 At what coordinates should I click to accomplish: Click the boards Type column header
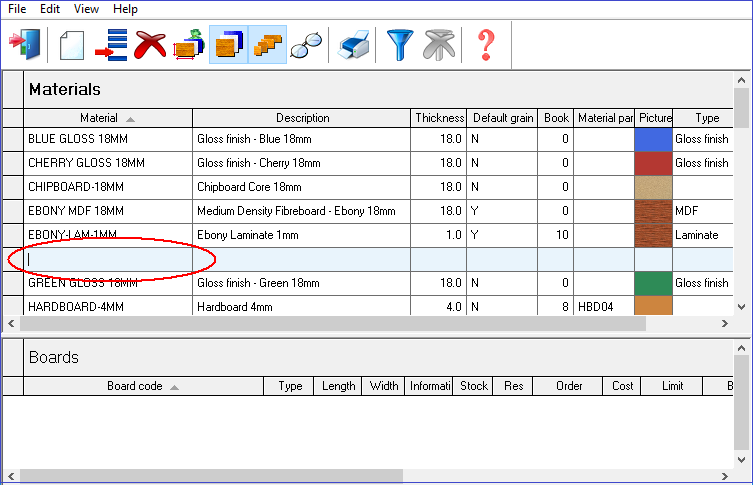[x=289, y=386]
